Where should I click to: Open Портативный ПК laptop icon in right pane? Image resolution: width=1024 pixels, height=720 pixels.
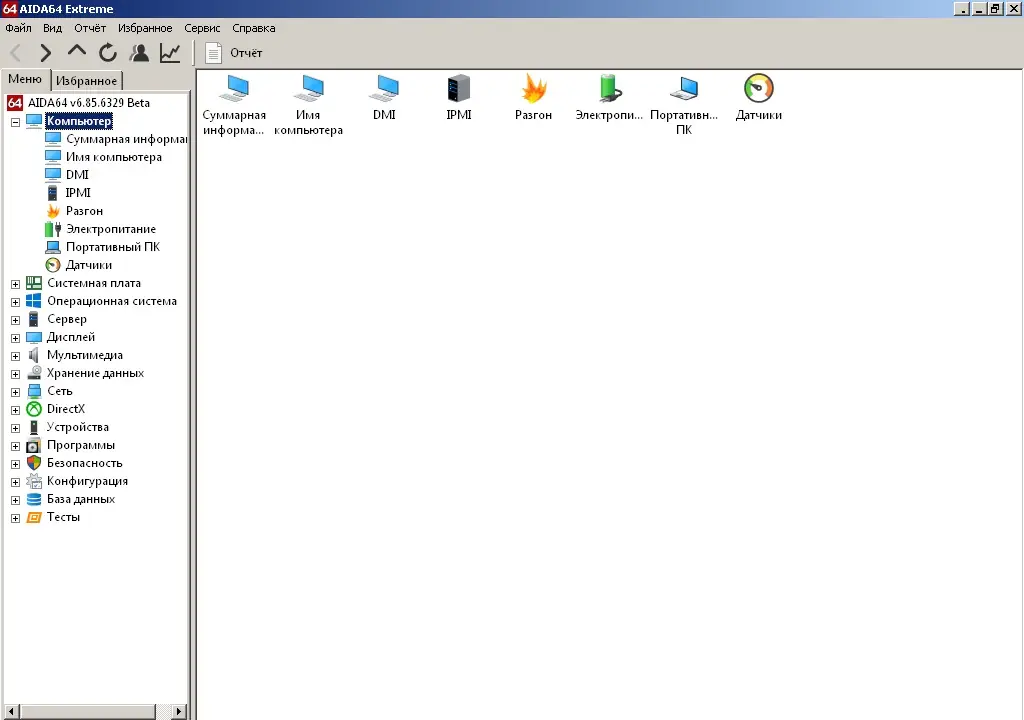tap(684, 105)
